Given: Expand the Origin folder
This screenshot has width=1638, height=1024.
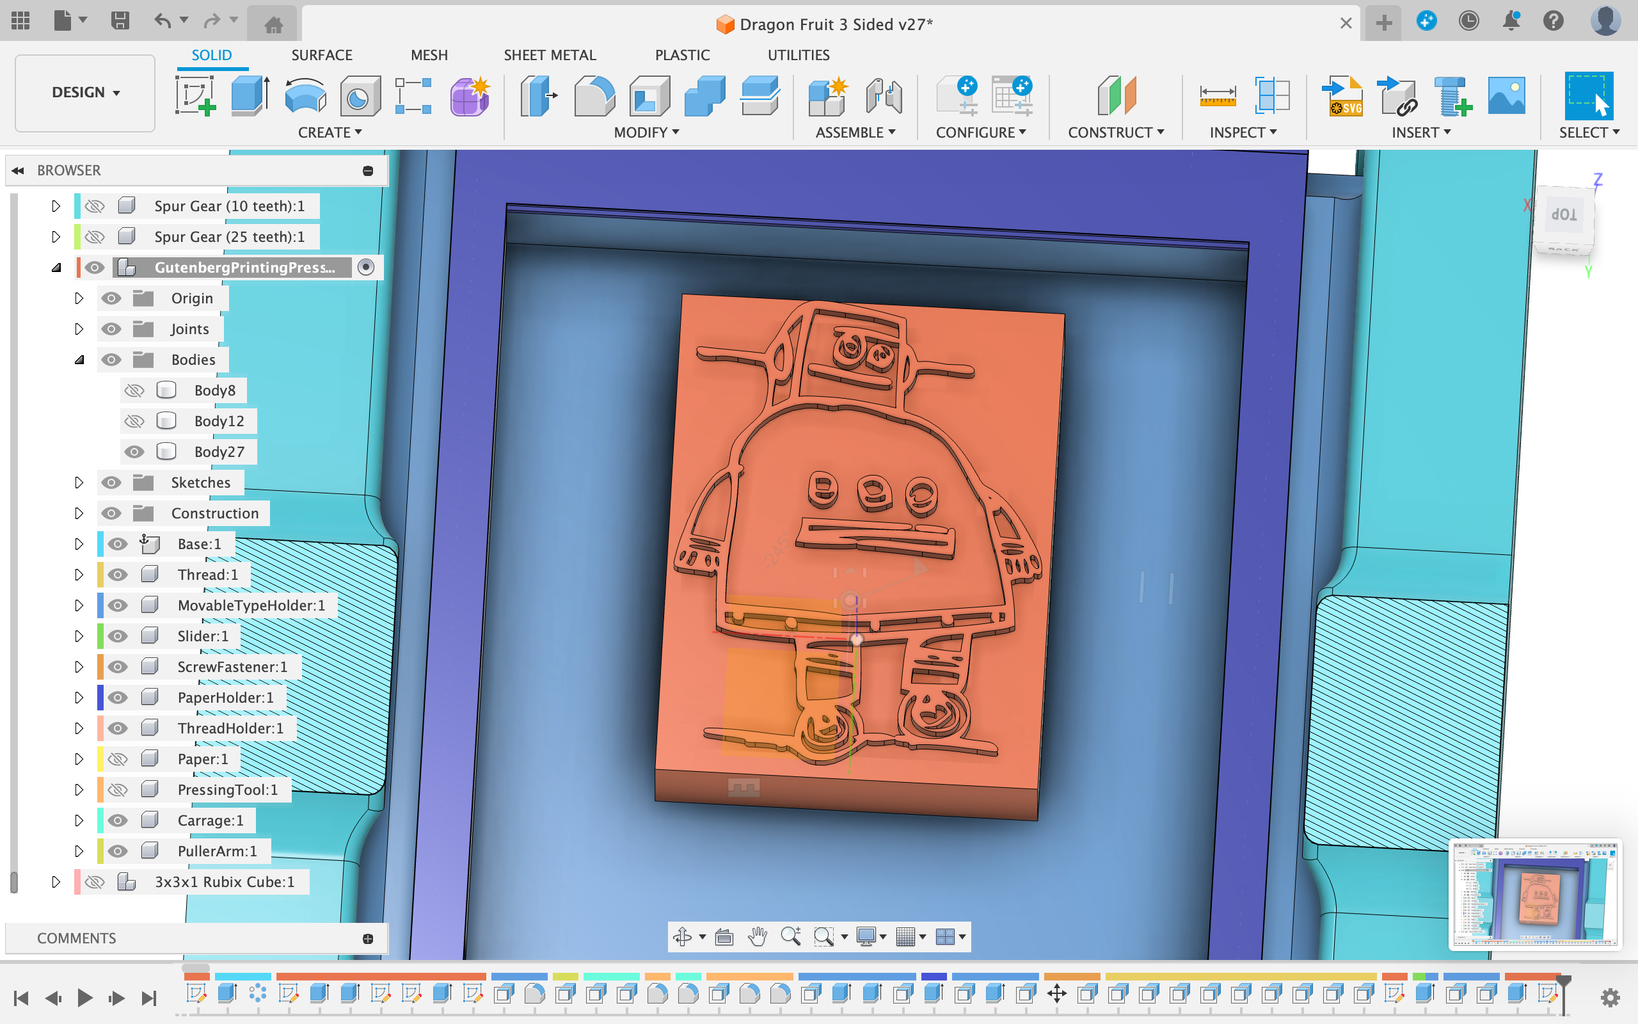Looking at the screenshot, I should (x=79, y=298).
